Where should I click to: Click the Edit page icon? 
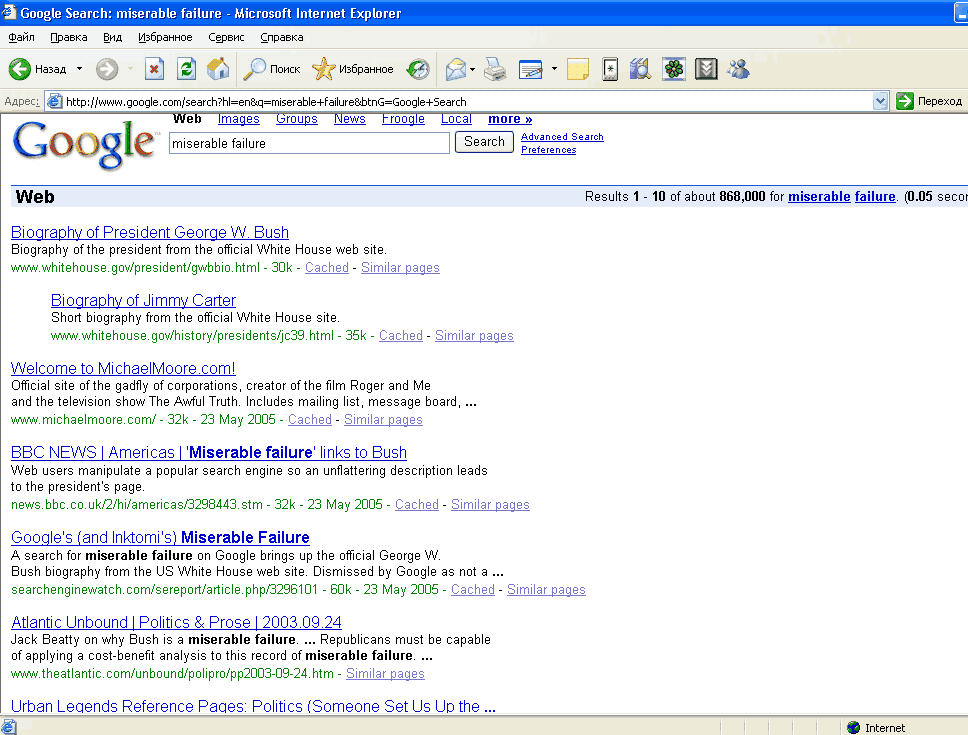530,69
